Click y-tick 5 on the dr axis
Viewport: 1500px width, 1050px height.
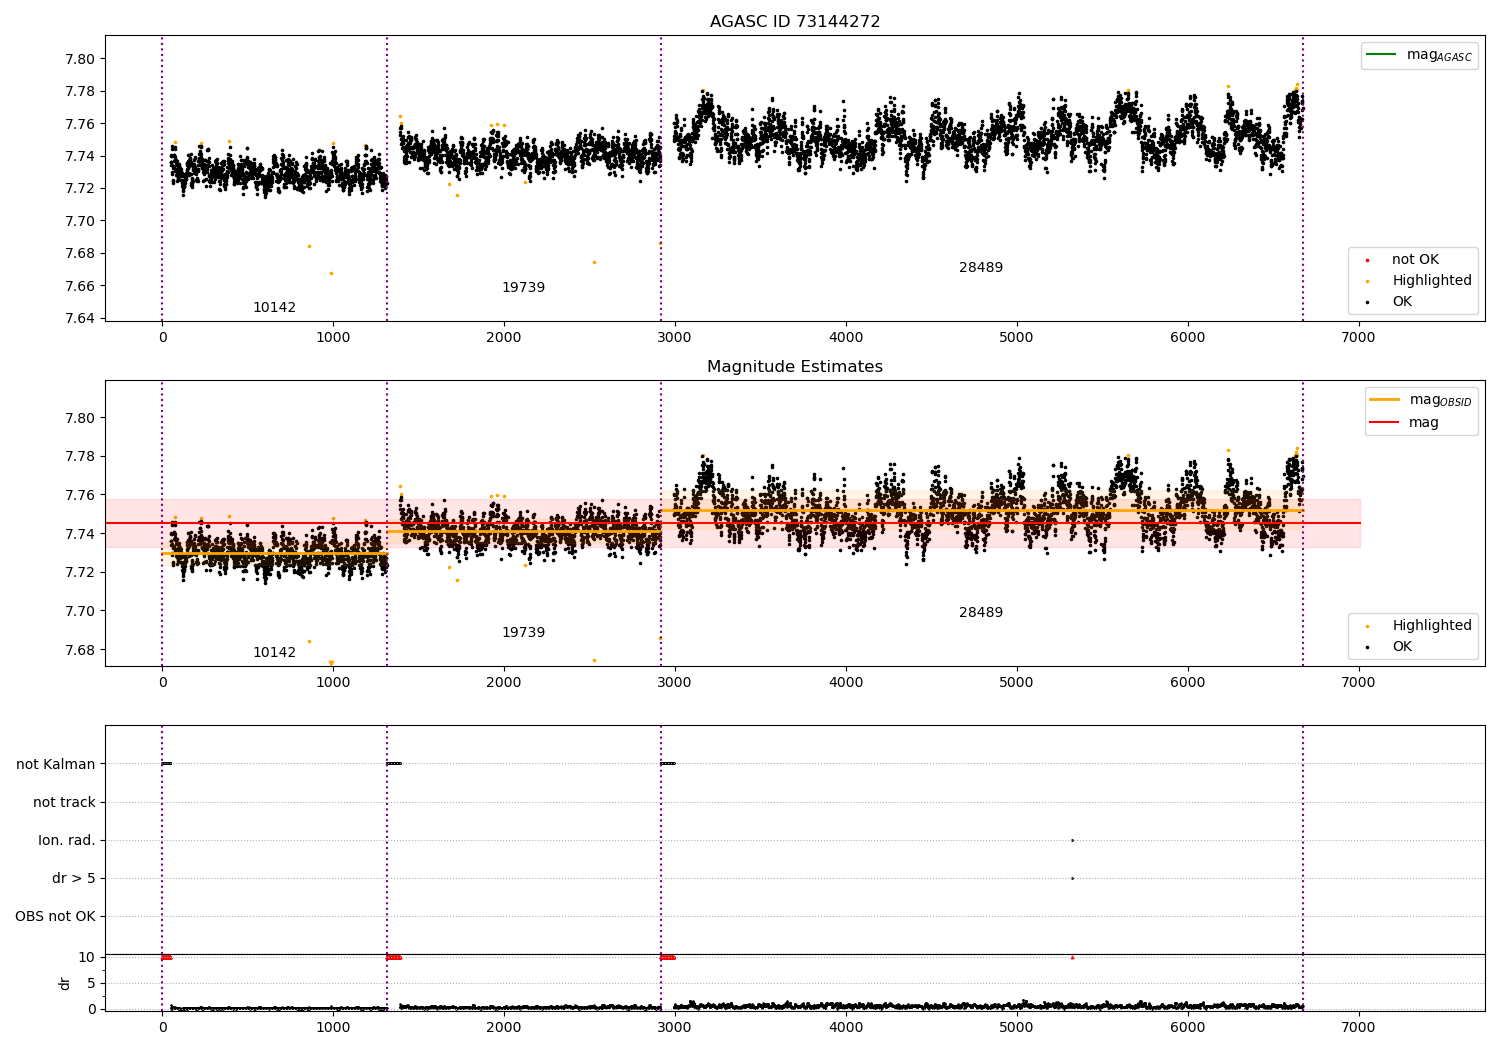91,983
